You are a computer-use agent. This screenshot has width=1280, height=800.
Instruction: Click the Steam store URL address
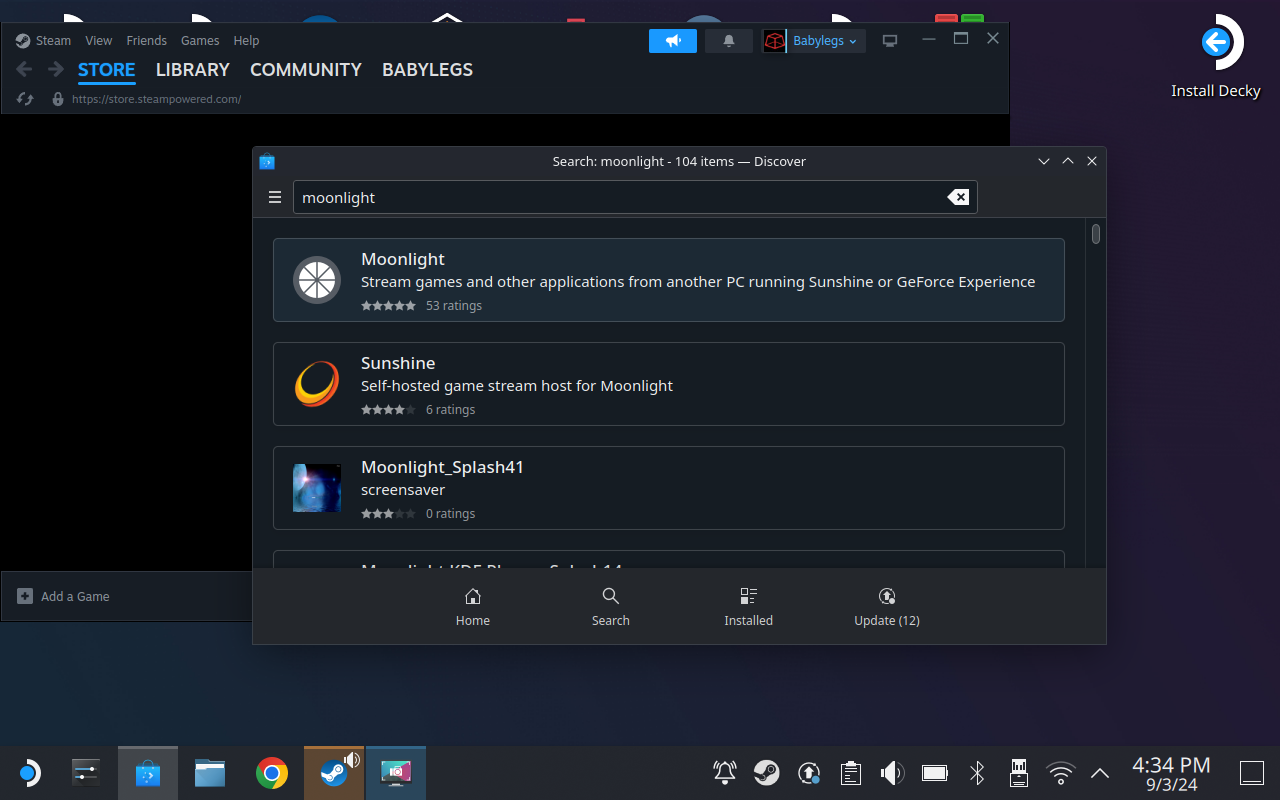tap(156, 99)
